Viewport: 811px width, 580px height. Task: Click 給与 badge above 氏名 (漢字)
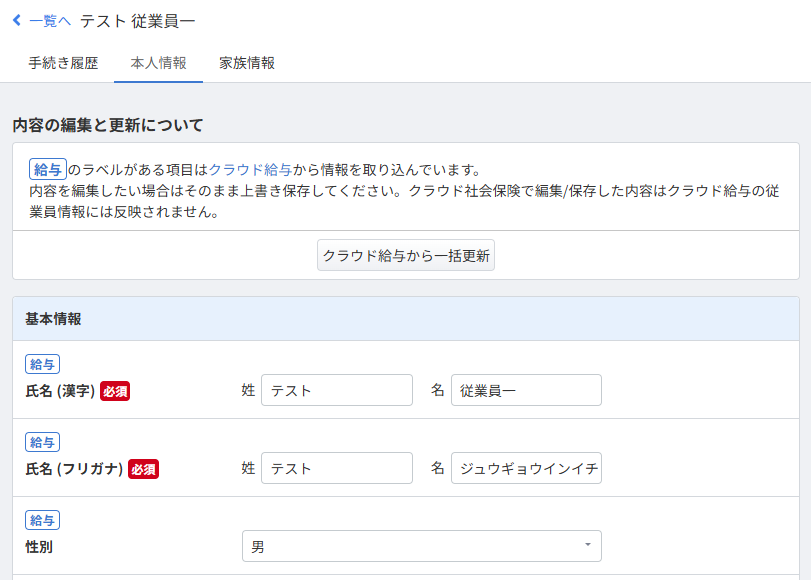pyautogui.click(x=42, y=364)
